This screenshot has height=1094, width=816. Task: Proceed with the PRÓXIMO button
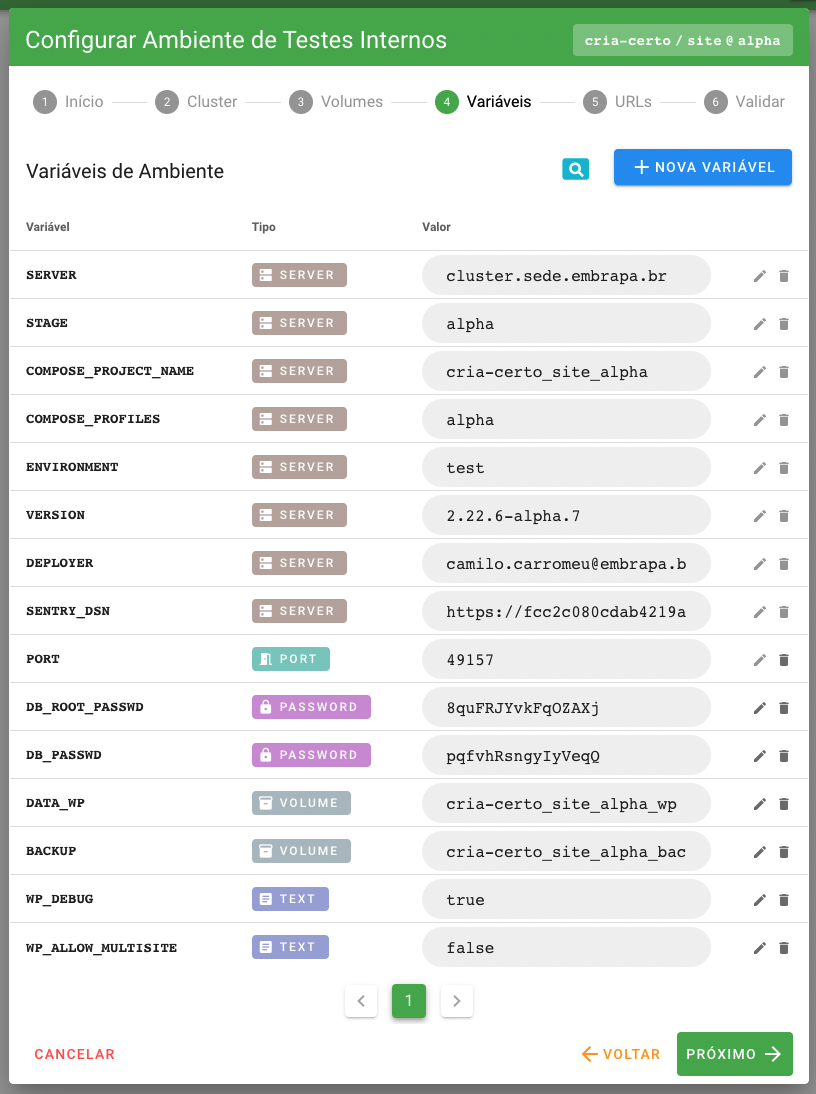click(734, 1054)
